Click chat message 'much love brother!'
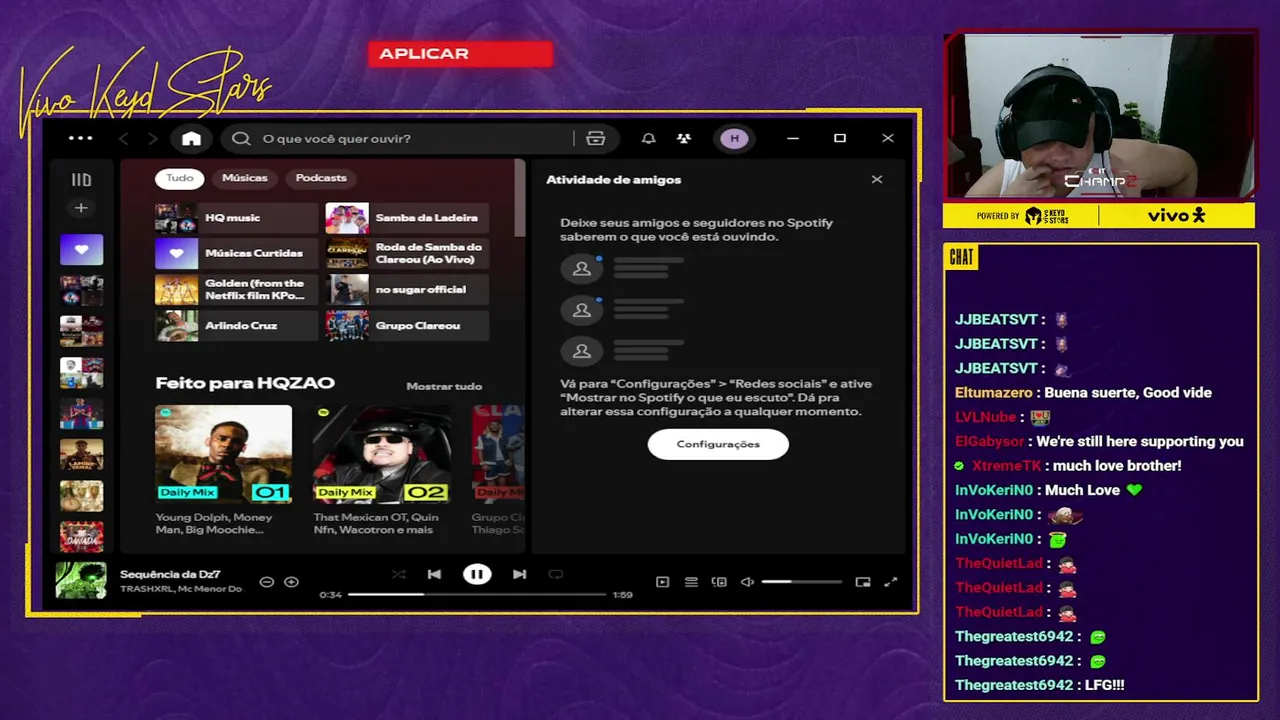 pos(1117,466)
